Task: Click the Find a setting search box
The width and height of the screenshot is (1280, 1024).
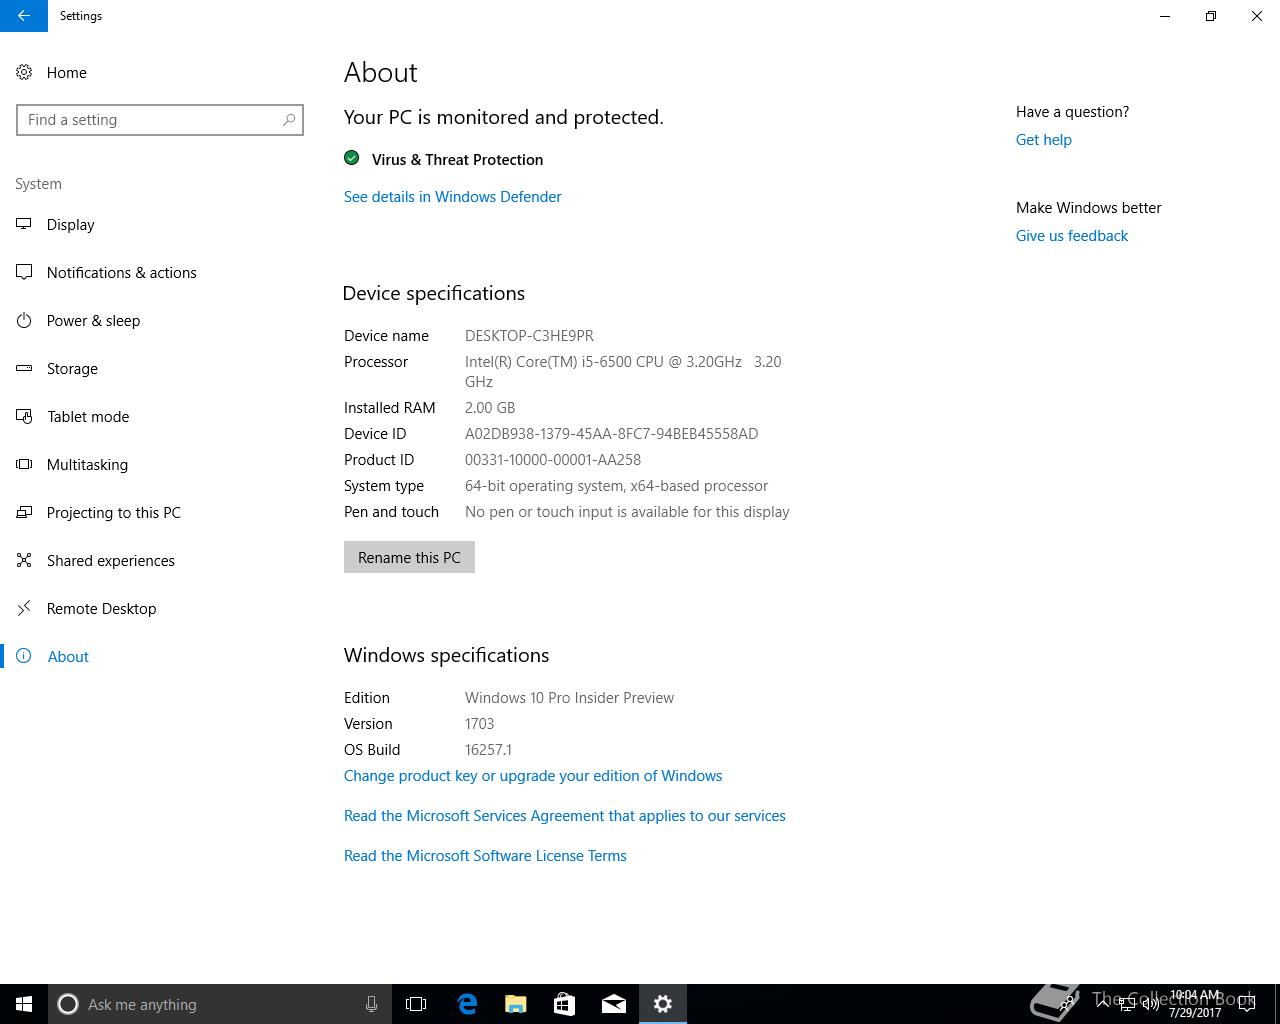Action: pyautogui.click(x=160, y=120)
